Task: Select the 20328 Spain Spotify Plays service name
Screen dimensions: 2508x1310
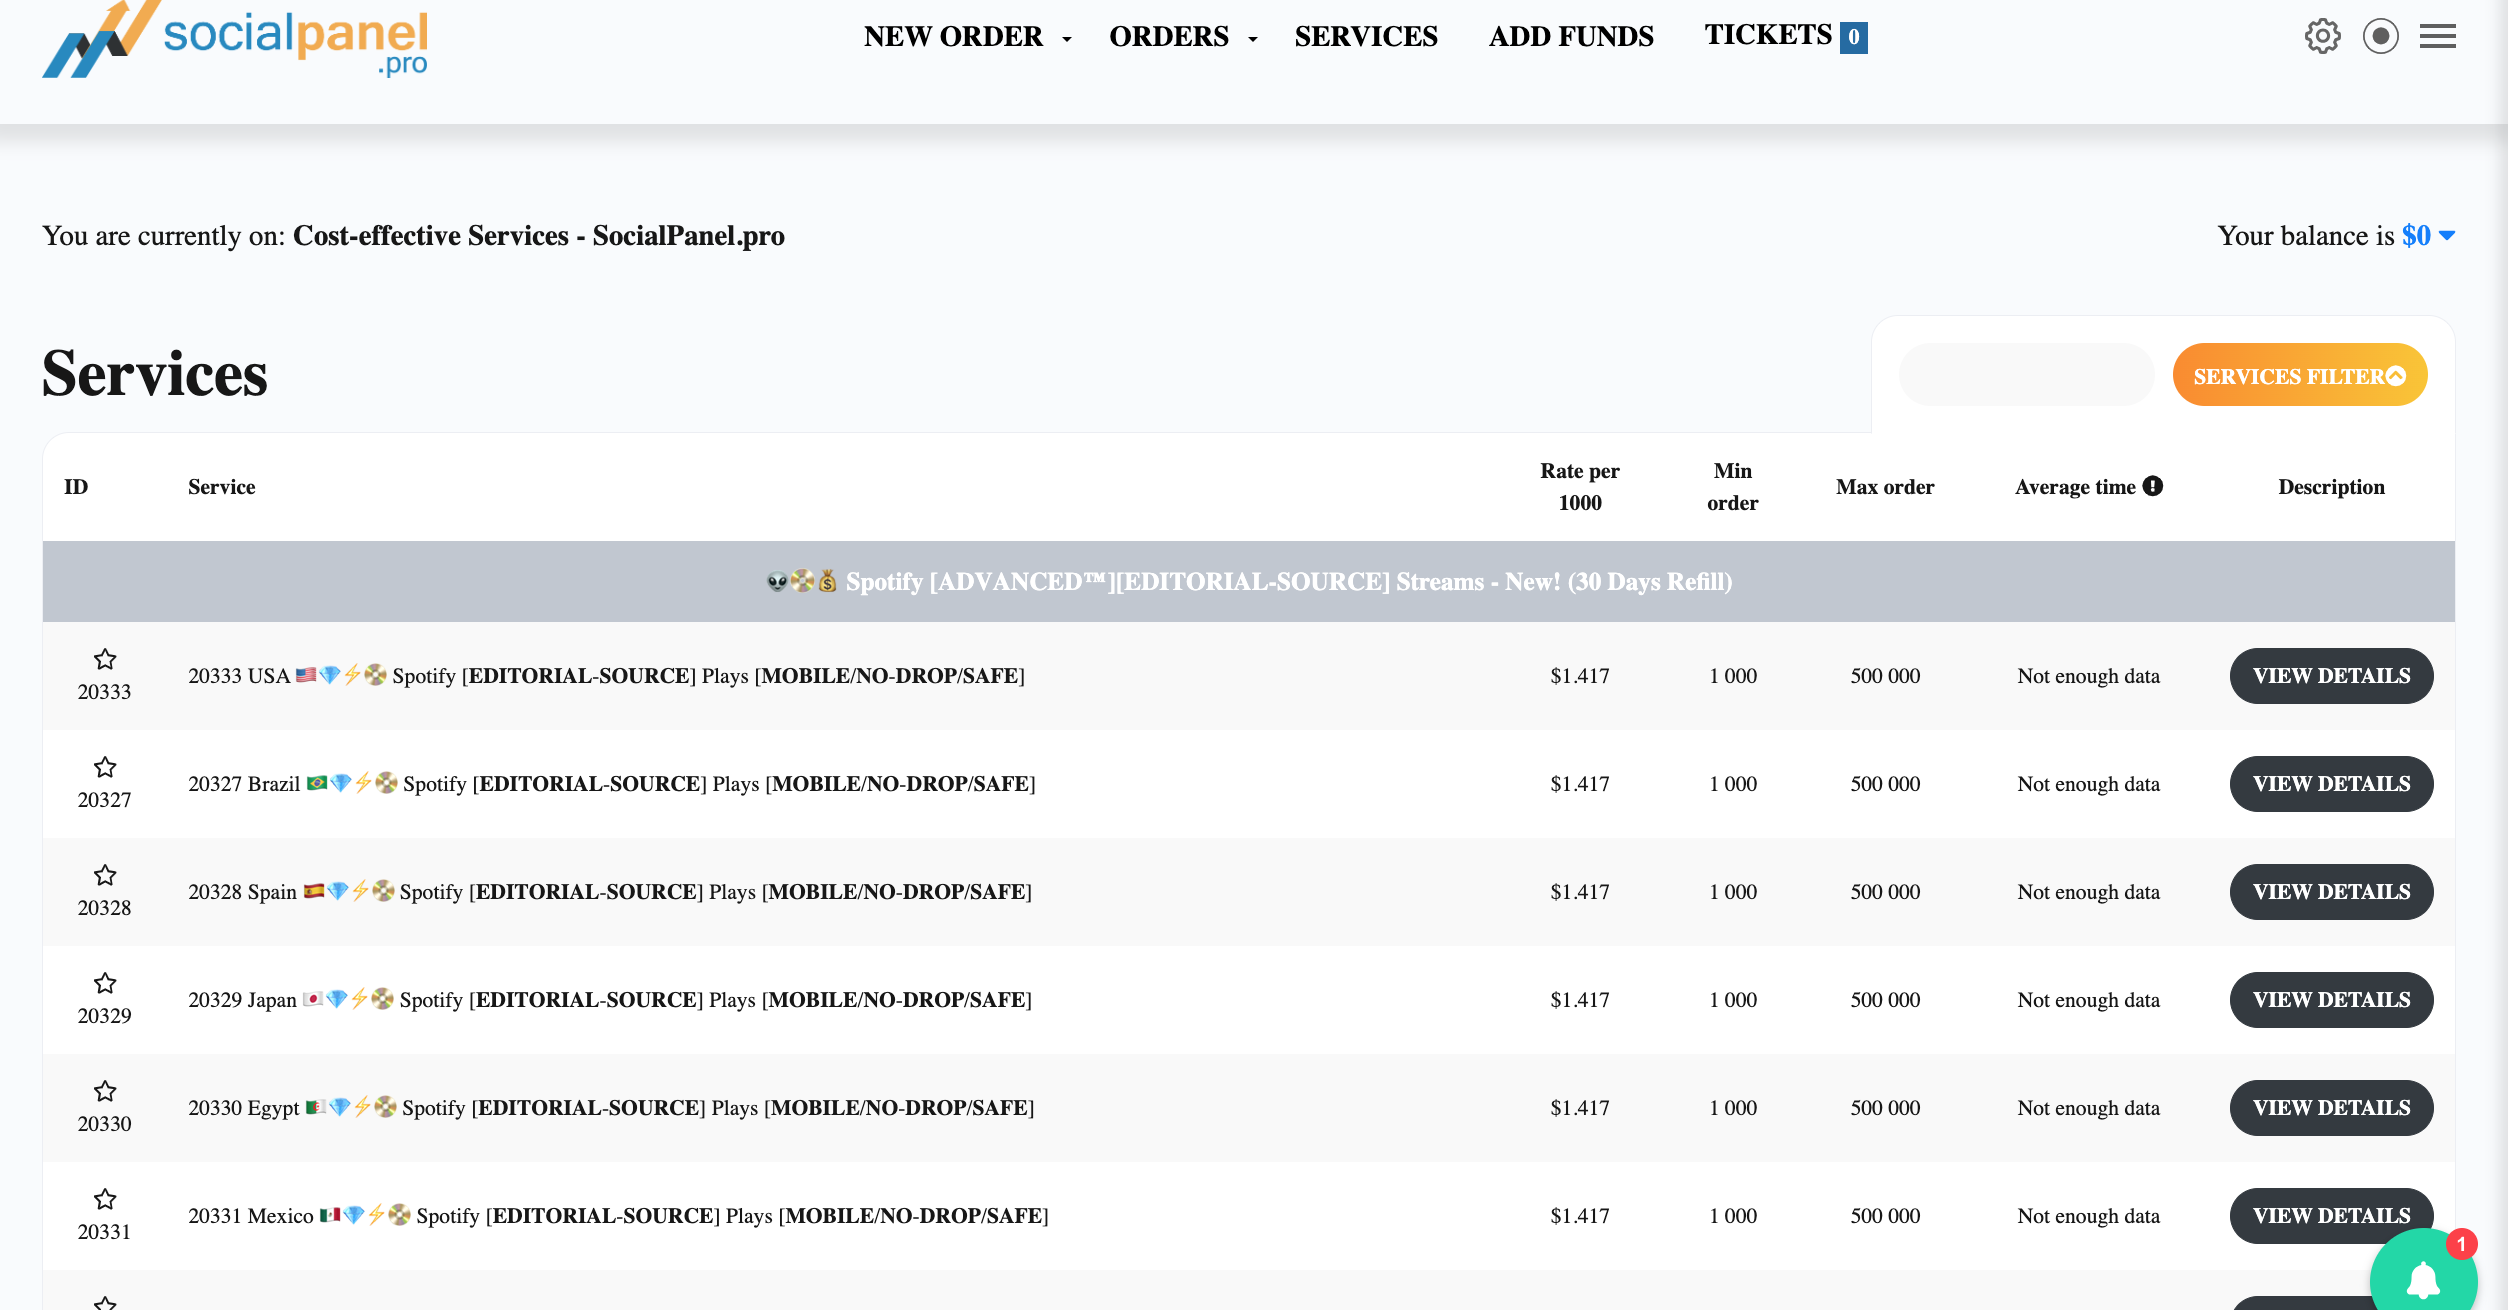Action: click(x=610, y=892)
